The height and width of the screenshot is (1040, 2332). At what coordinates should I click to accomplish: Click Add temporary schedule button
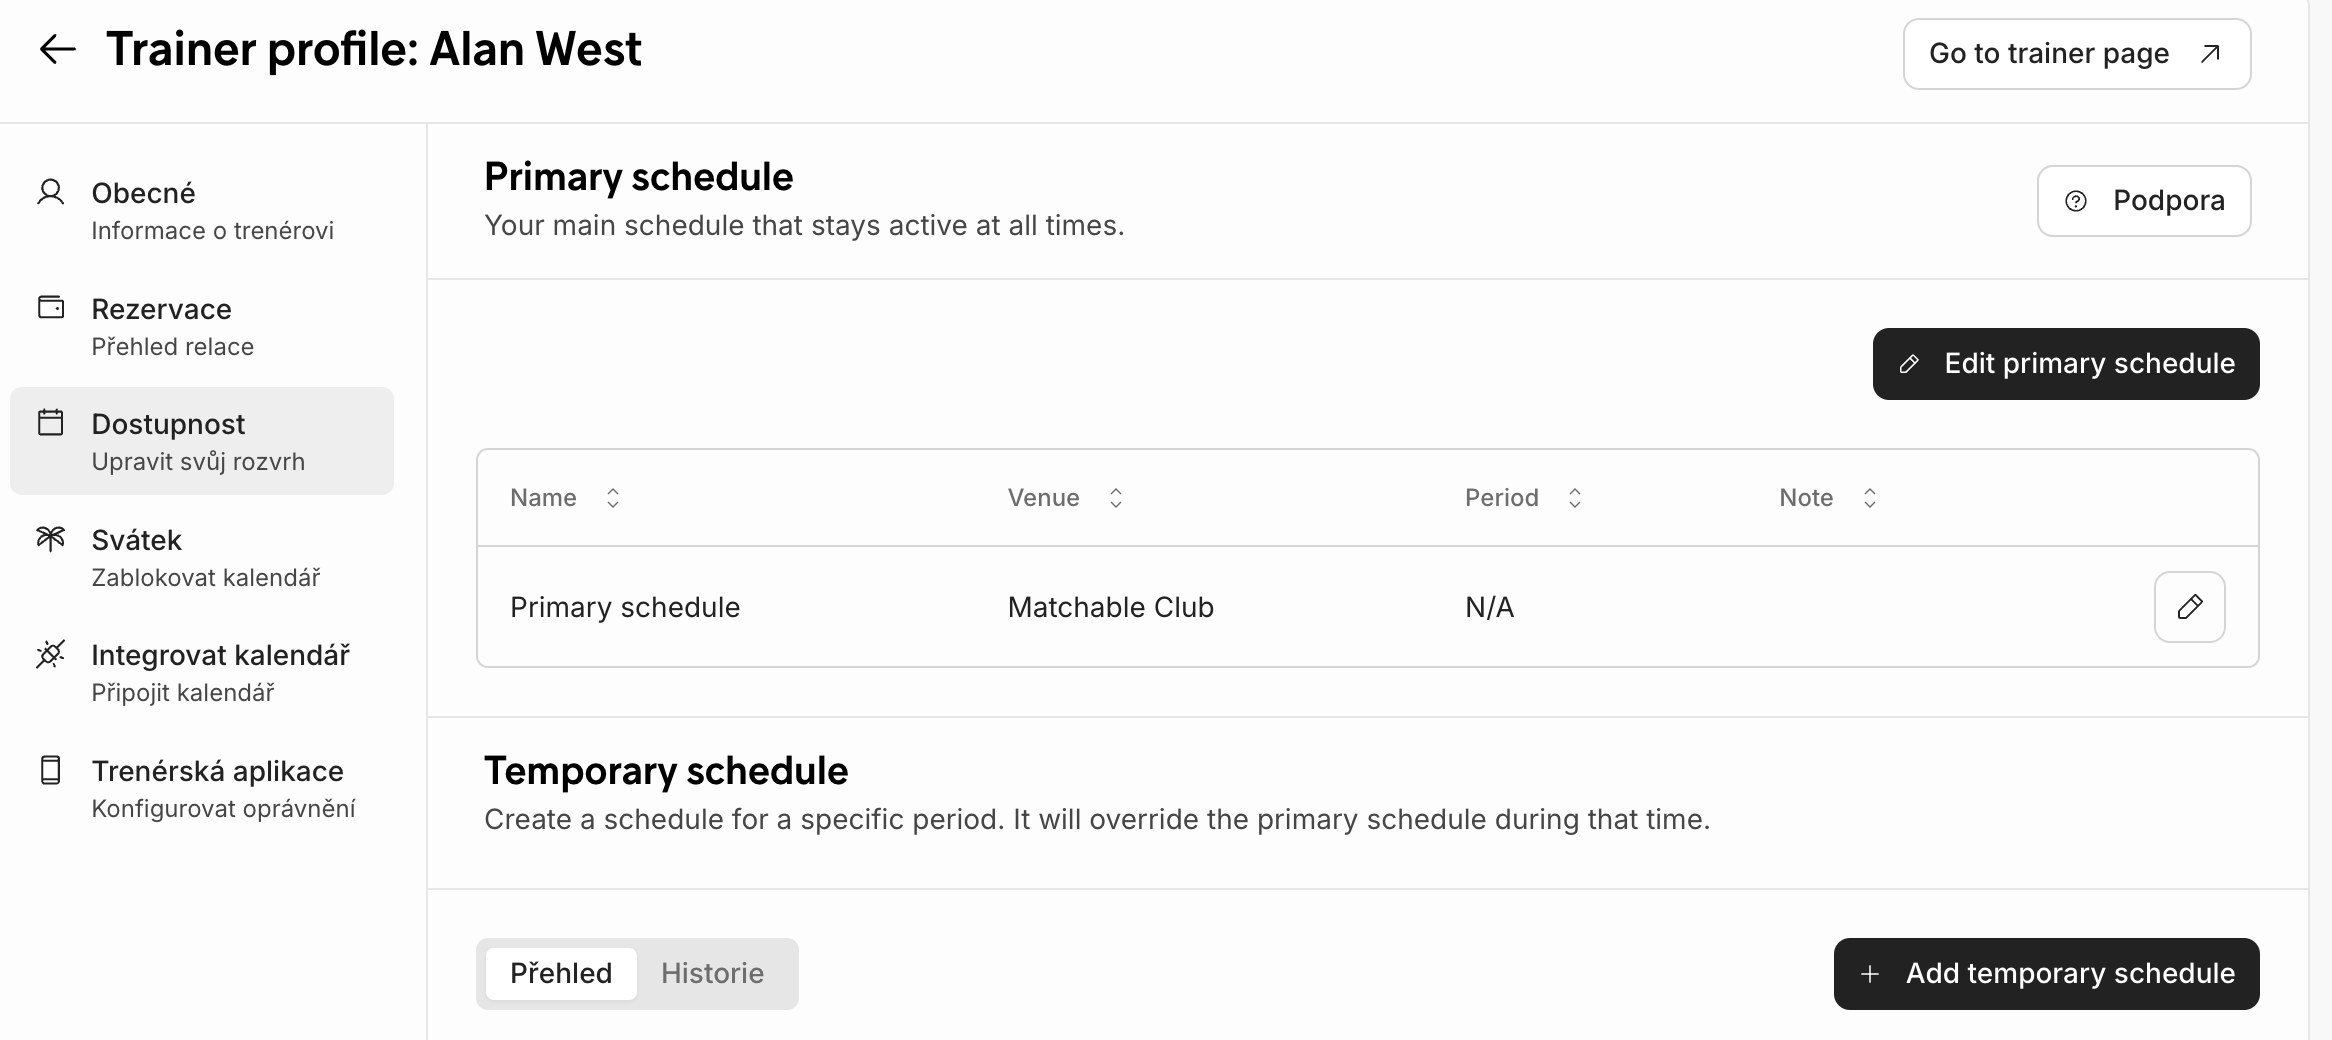(x=2046, y=973)
